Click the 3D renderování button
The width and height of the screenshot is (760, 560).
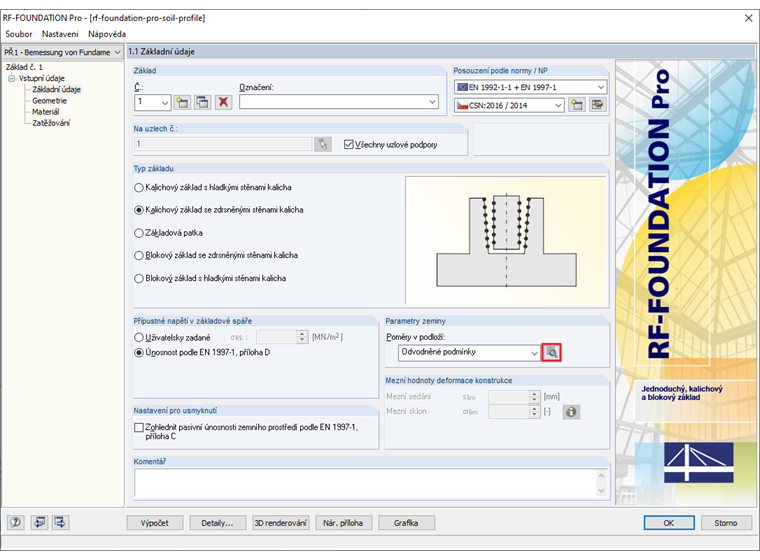tap(280, 523)
